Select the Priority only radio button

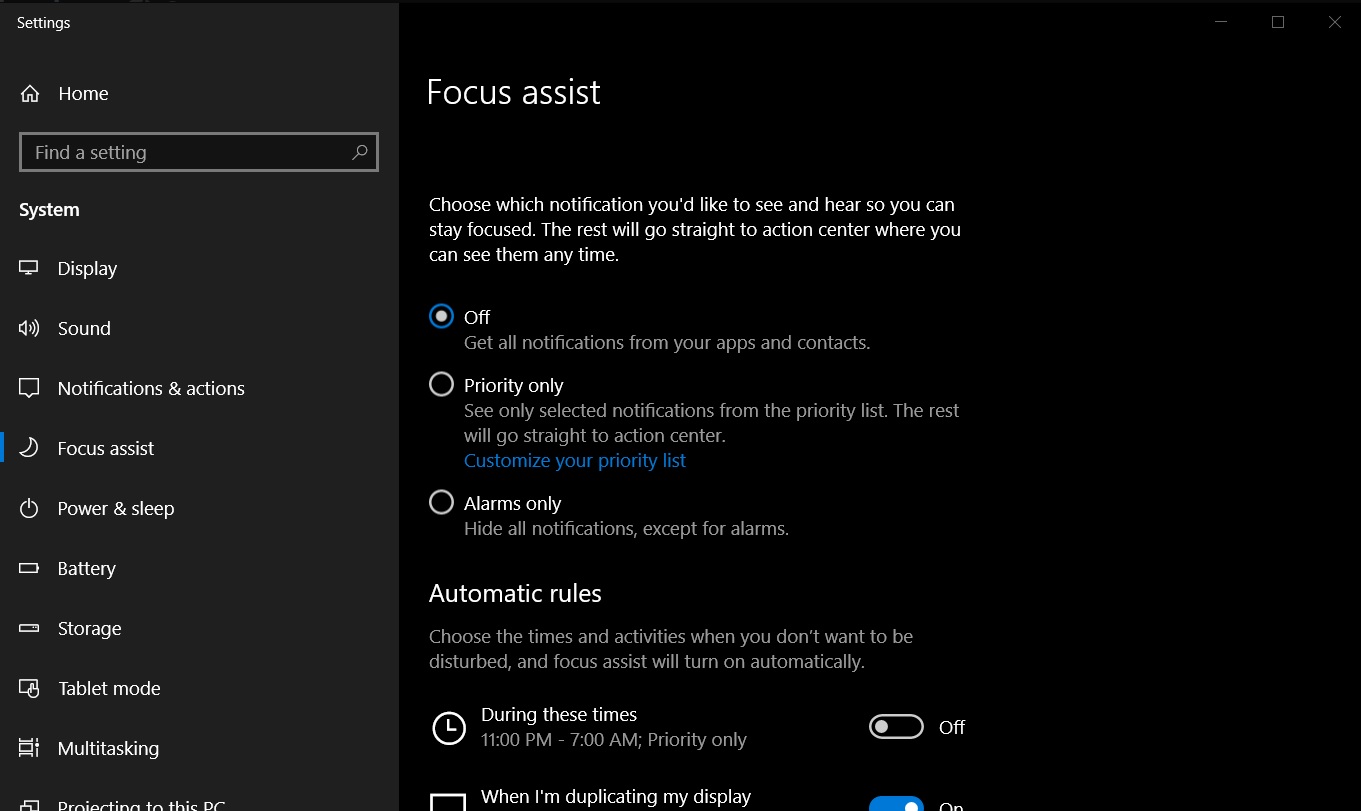pos(441,384)
